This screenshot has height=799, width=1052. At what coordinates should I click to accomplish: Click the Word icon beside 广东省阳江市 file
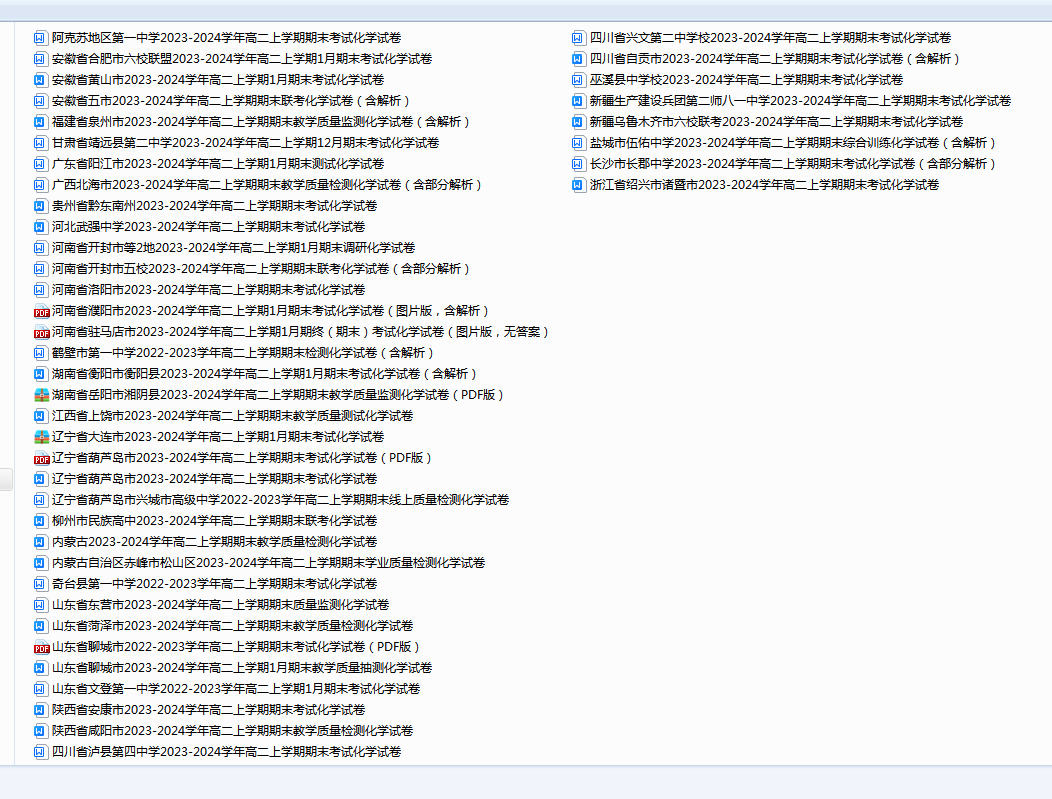(x=40, y=164)
